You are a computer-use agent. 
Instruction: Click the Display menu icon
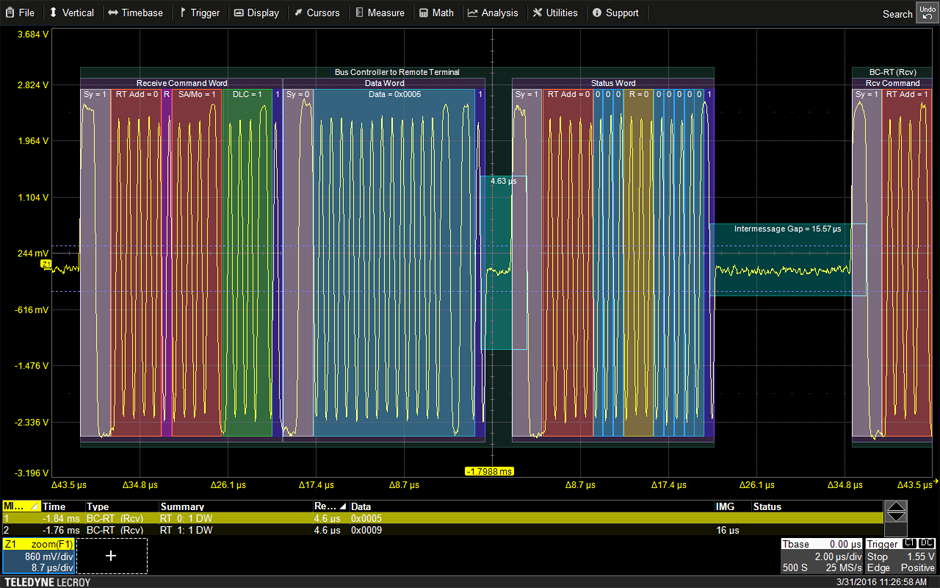pos(239,13)
